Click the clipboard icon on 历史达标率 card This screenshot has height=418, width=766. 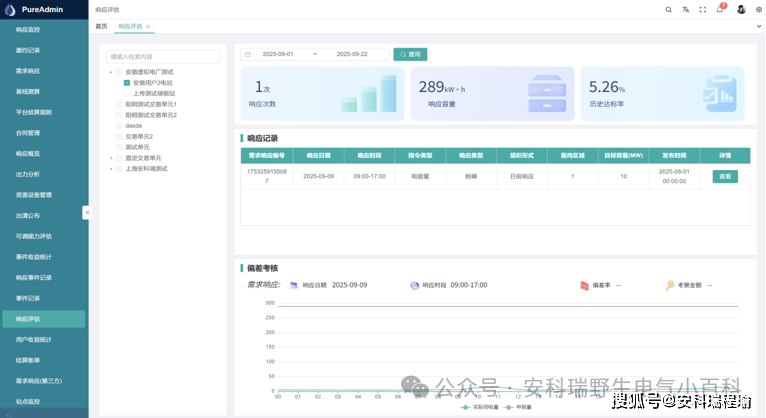point(720,93)
